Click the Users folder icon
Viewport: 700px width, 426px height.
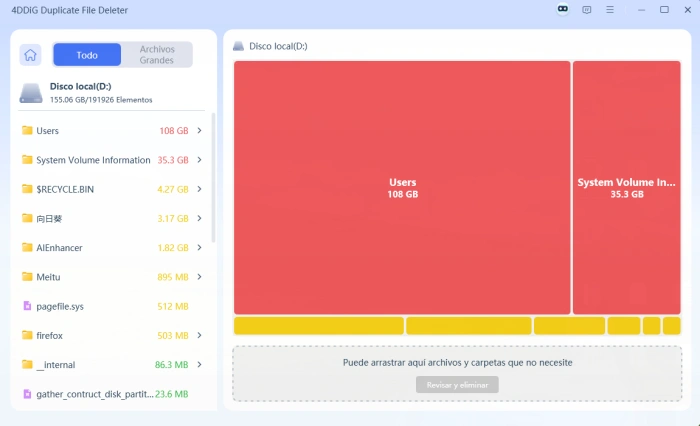click(x=27, y=130)
